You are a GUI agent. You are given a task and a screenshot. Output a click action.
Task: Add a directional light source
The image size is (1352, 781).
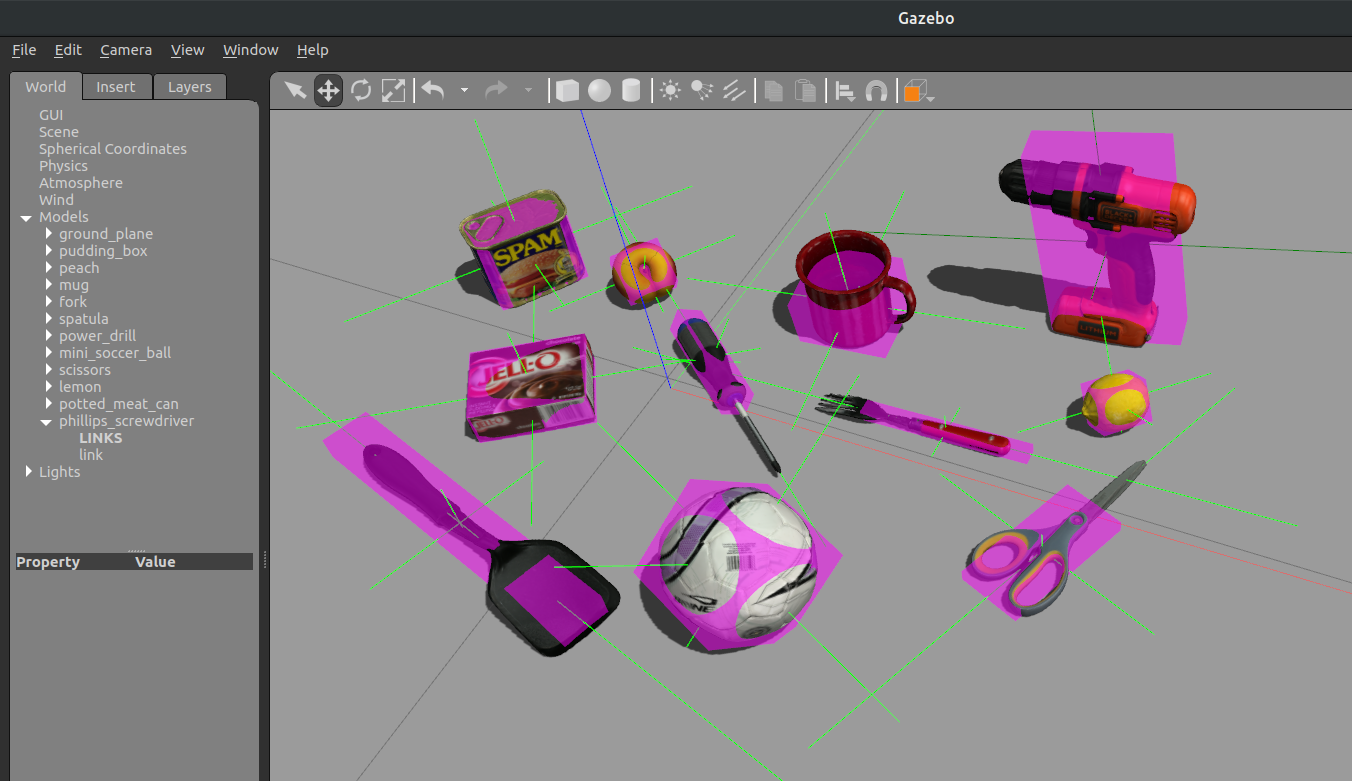tap(734, 91)
